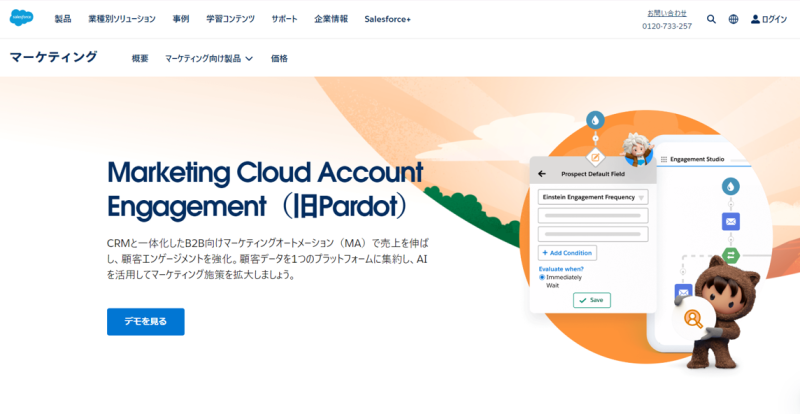The width and height of the screenshot is (800, 414).
Task: Click the second empty condition field
Action: tap(593, 234)
